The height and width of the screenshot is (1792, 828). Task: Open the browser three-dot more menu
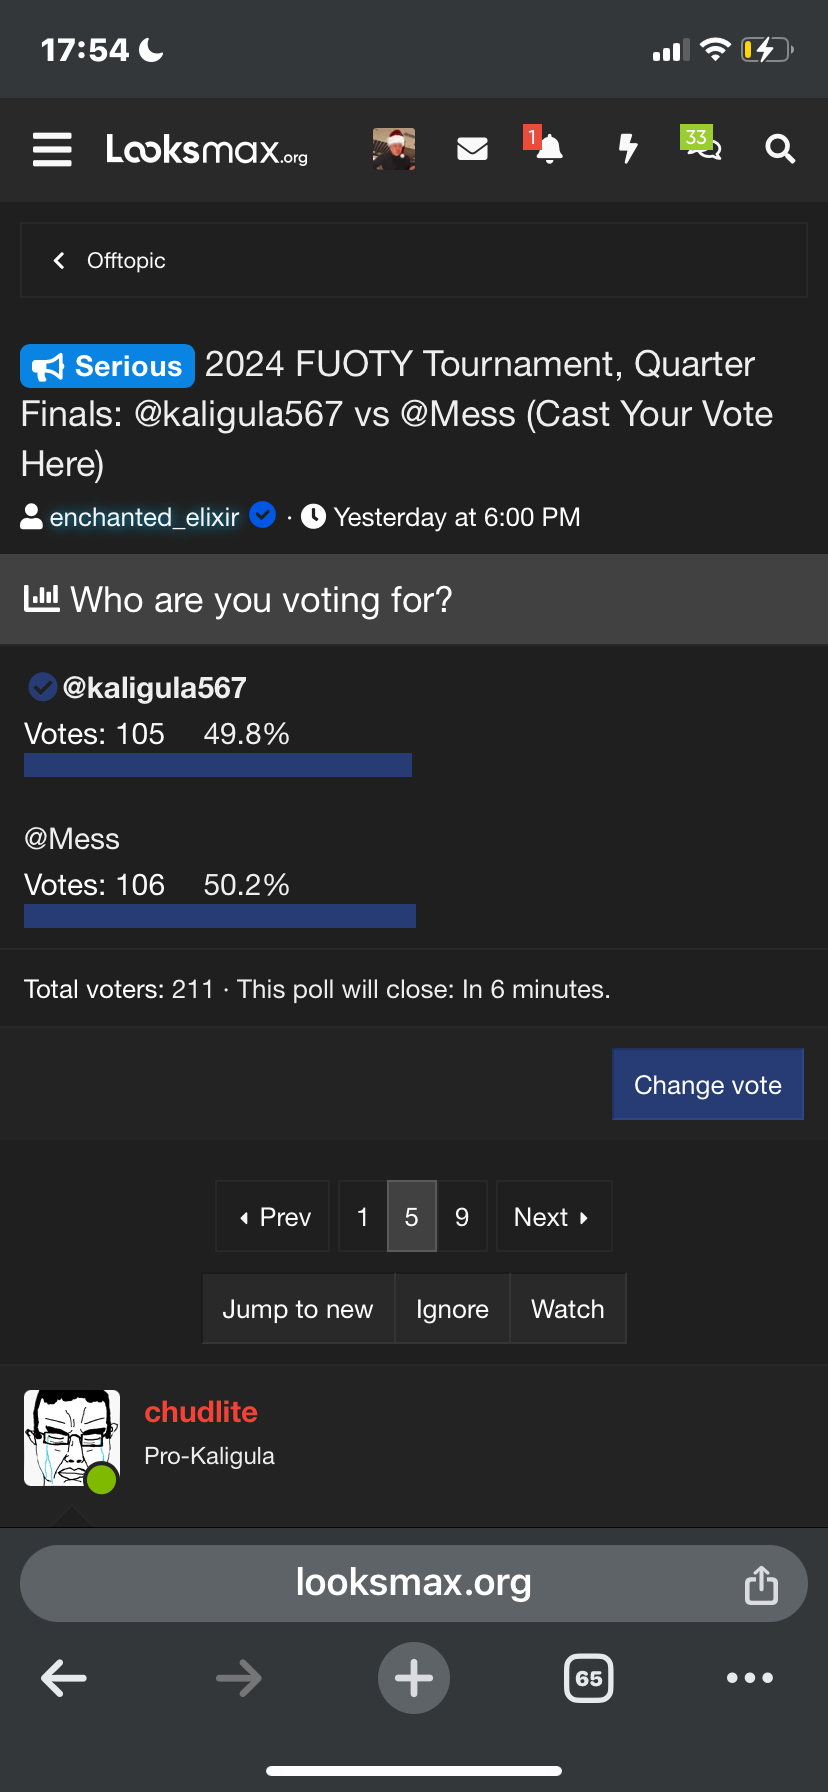point(750,1678)
